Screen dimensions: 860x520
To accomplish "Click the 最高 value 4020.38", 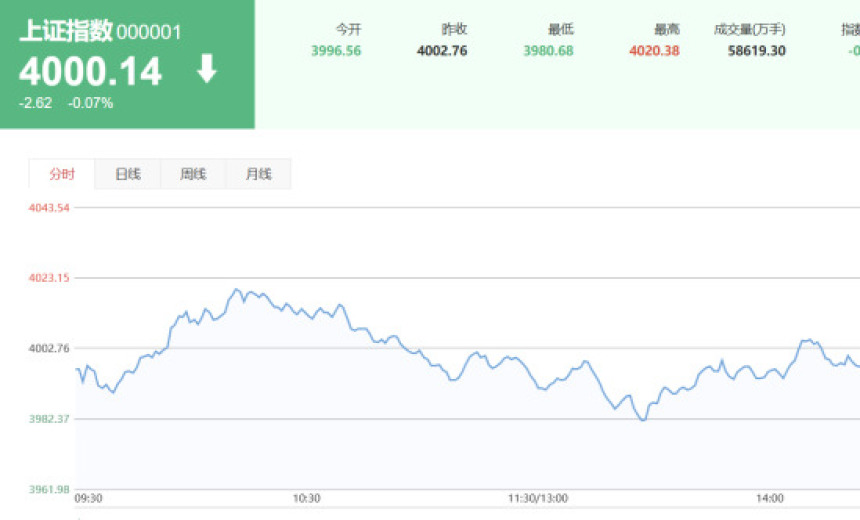I will 654,50.
